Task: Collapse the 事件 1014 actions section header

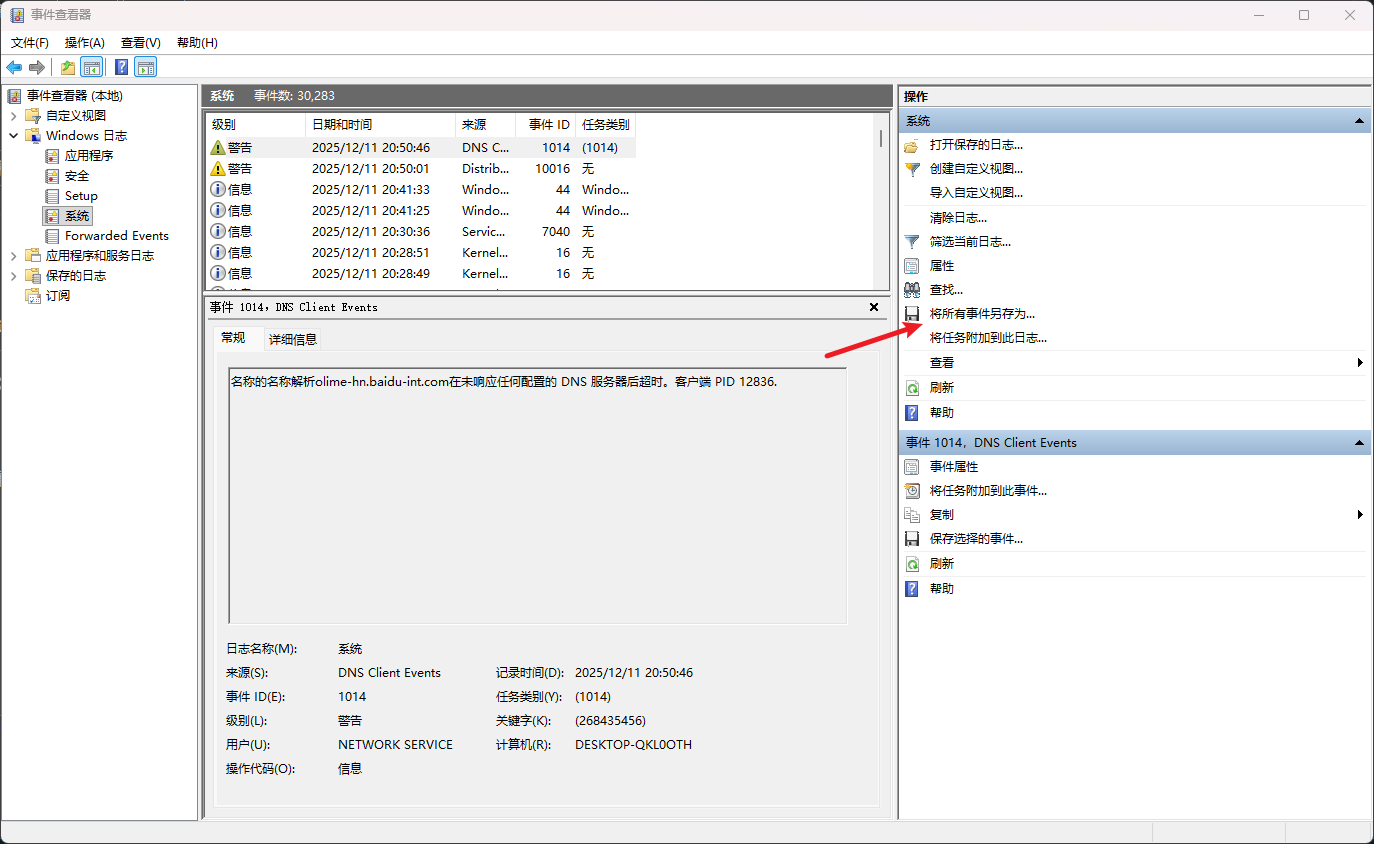Action: (x=1134, y=442)
